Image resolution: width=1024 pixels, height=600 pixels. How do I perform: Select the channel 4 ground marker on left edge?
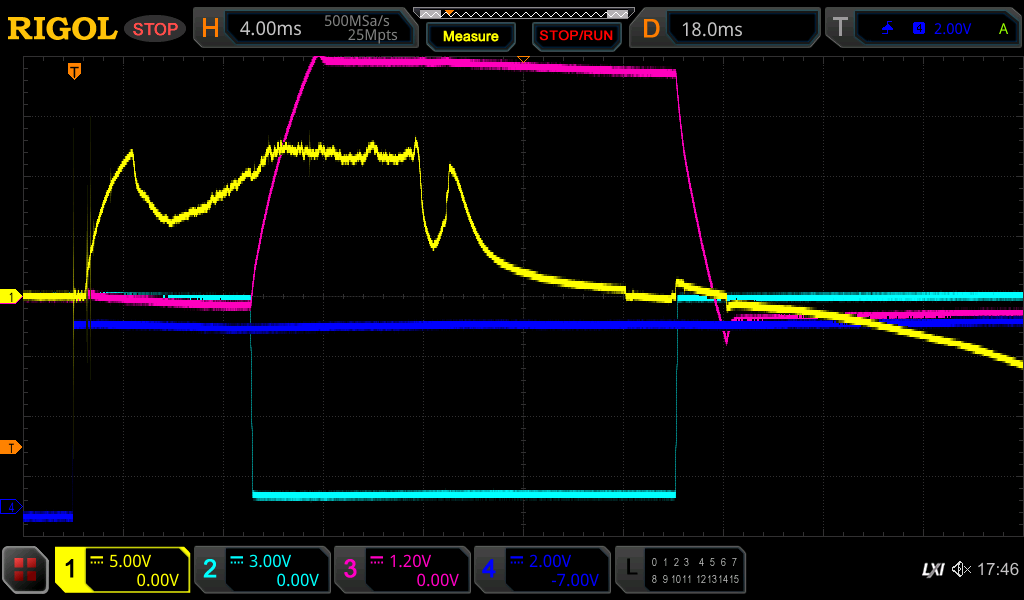(10, 507)
